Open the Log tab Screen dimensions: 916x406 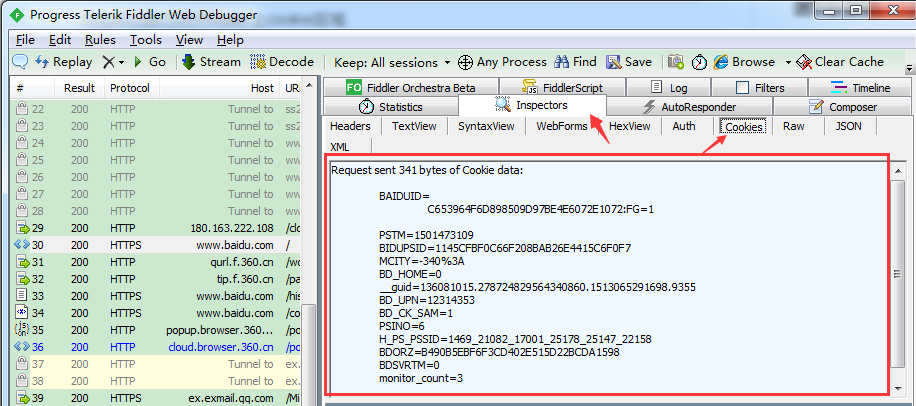point(669,88)
